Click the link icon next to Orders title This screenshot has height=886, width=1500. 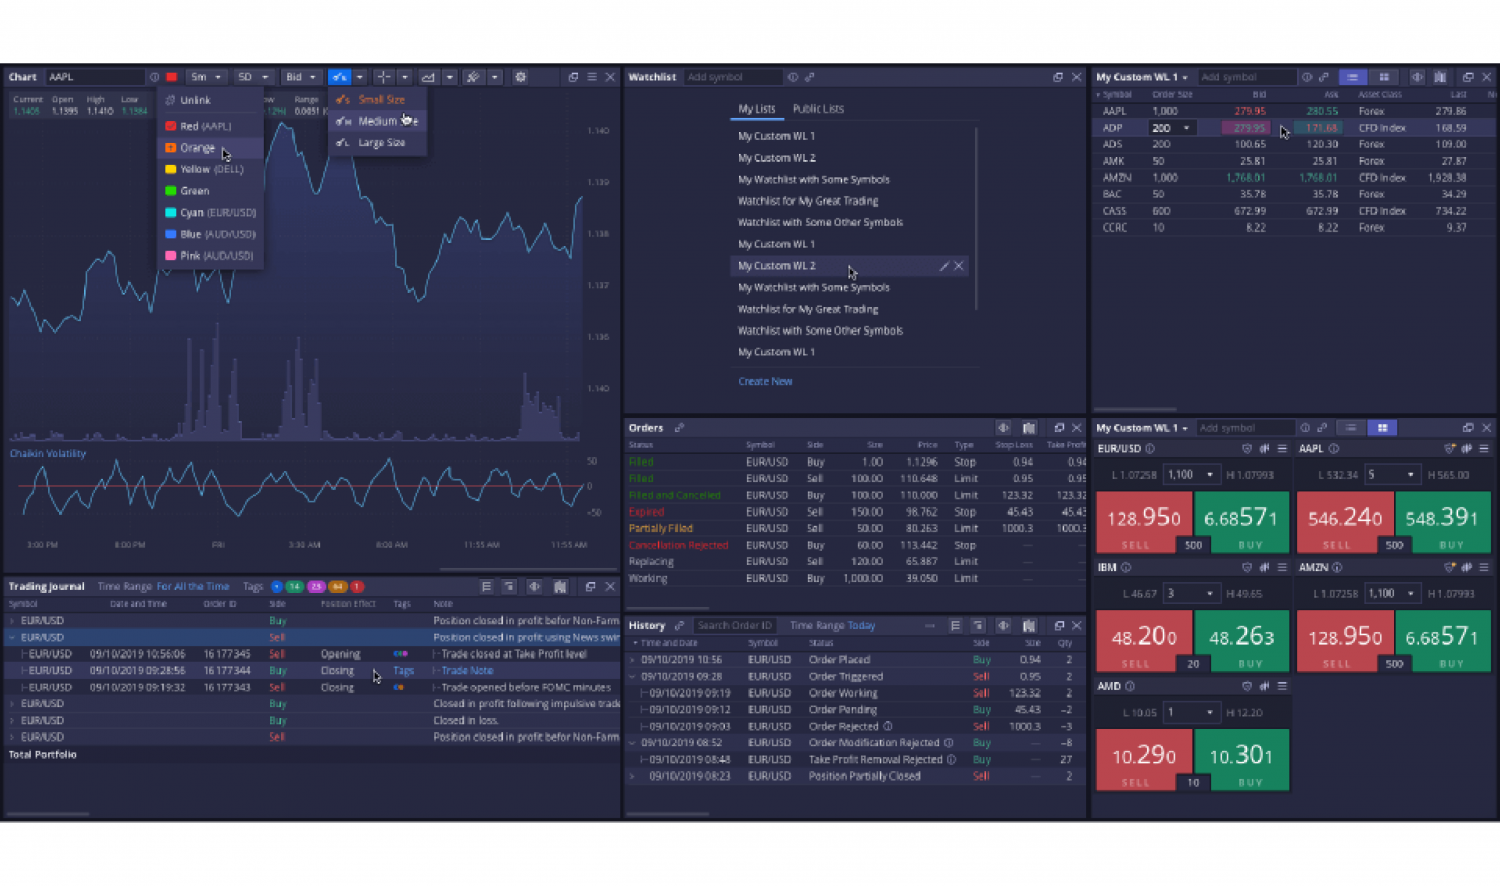pyautogui.click(x=678, y=428)
